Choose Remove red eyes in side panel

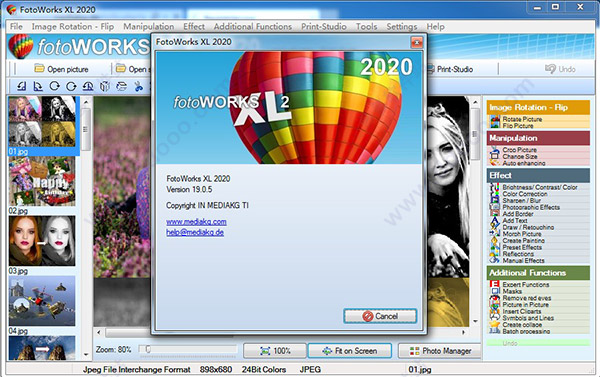[x=527, y=298]
